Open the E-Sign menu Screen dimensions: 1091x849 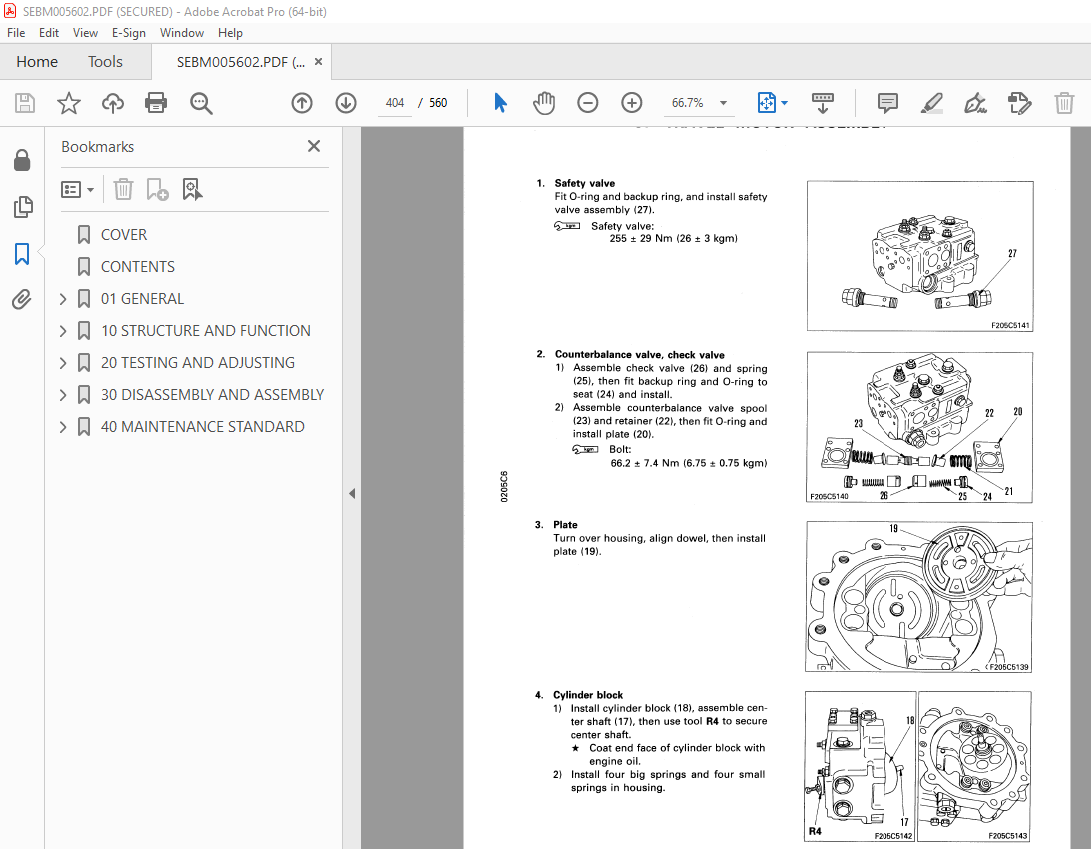coord(129,33)
